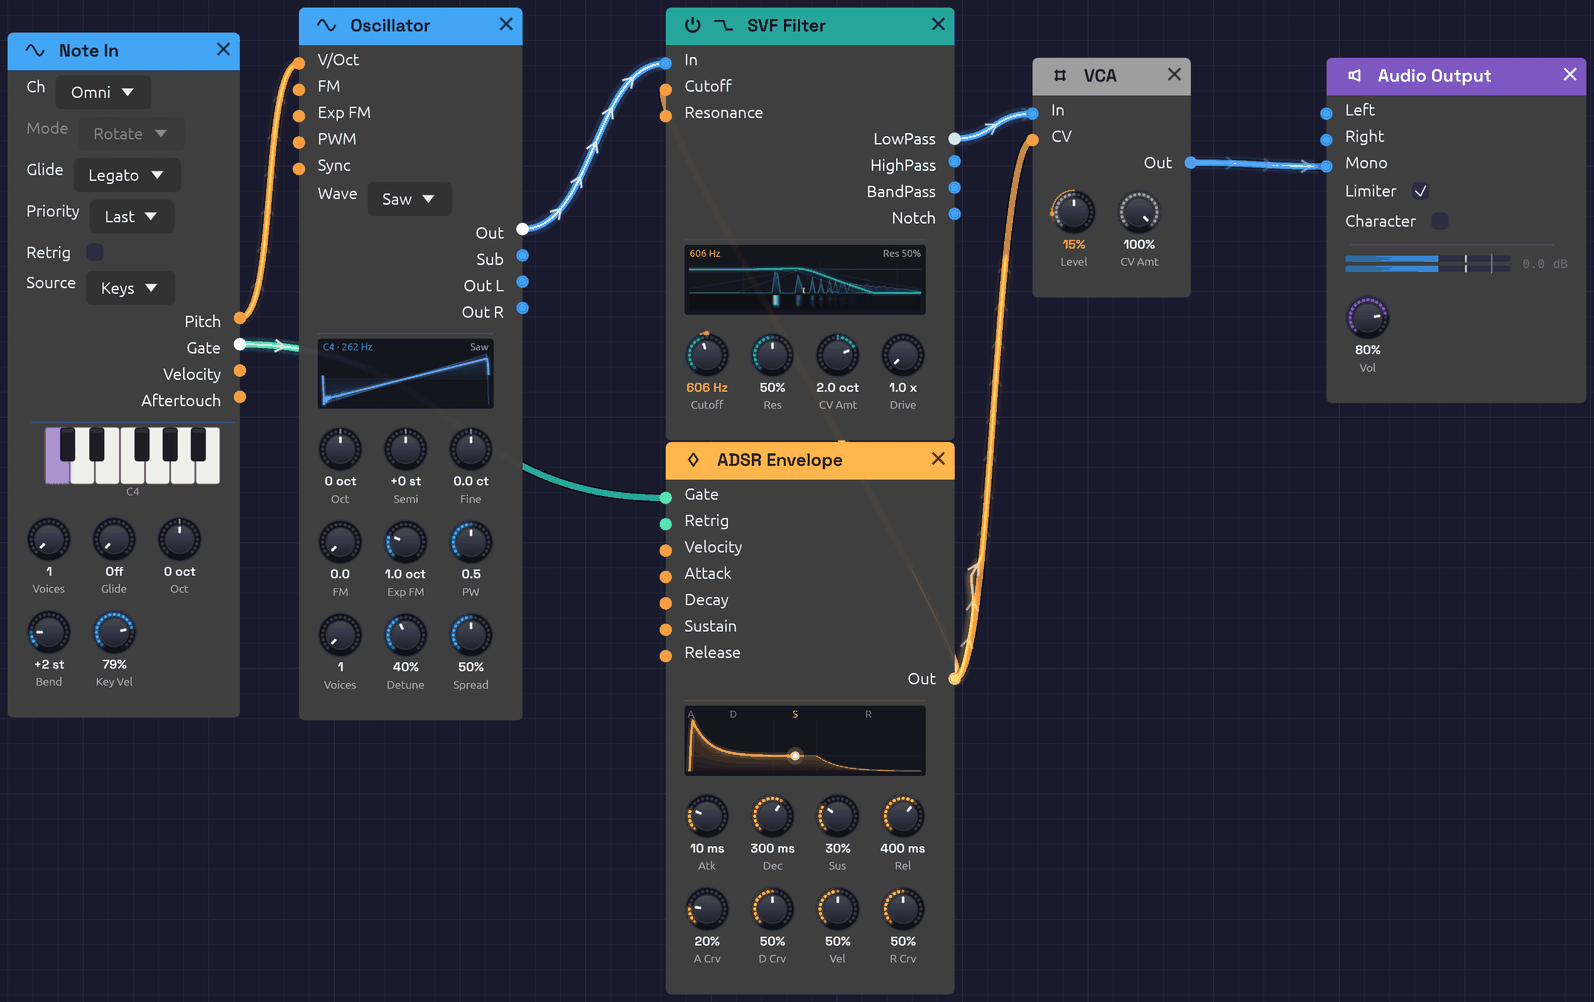This screenshot has height=1002, width=1594.
Task: Click the Note In Pitch output port
Action: pyautogui.click(x=240, y=319)
